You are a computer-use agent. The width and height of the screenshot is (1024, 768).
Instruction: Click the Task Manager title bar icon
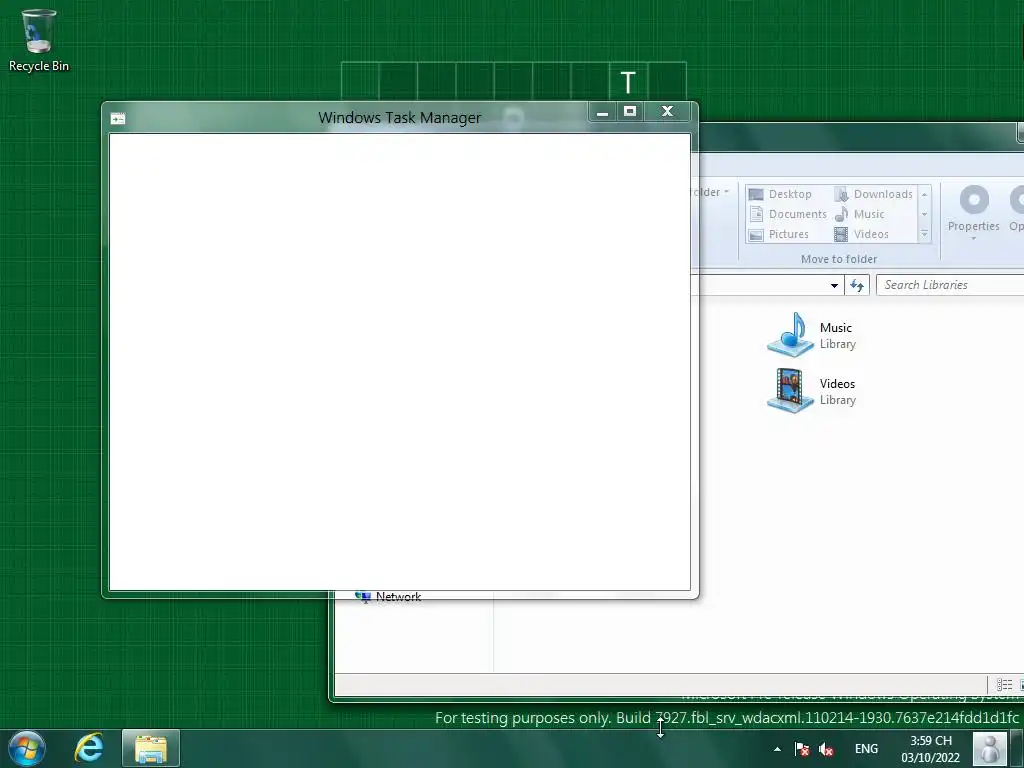[118, 119]
